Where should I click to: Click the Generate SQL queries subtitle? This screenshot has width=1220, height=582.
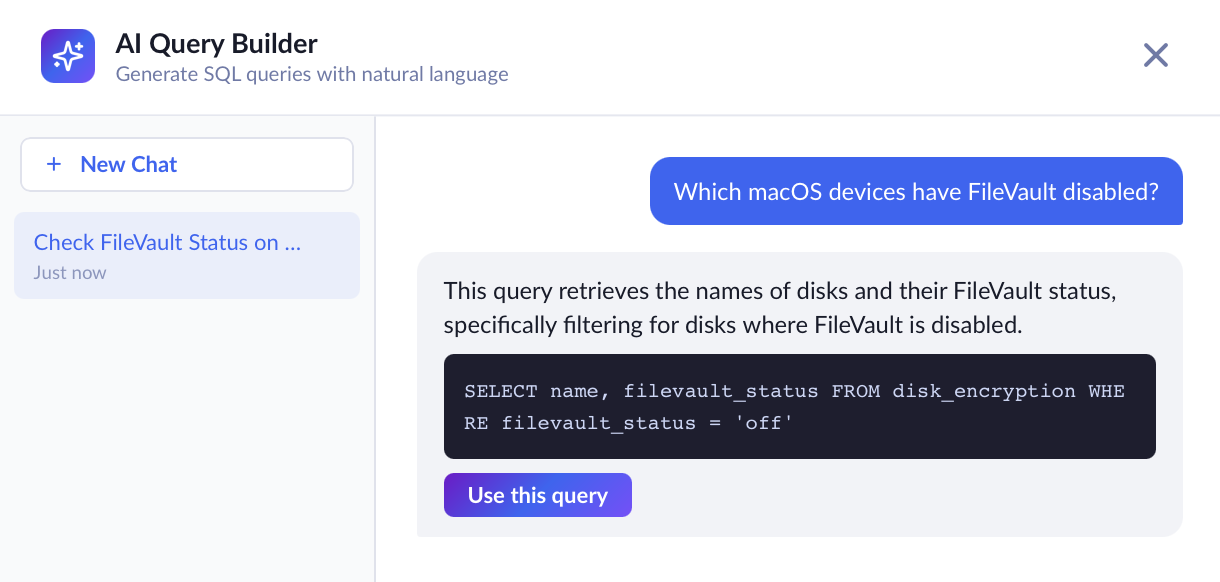(312, 74)
